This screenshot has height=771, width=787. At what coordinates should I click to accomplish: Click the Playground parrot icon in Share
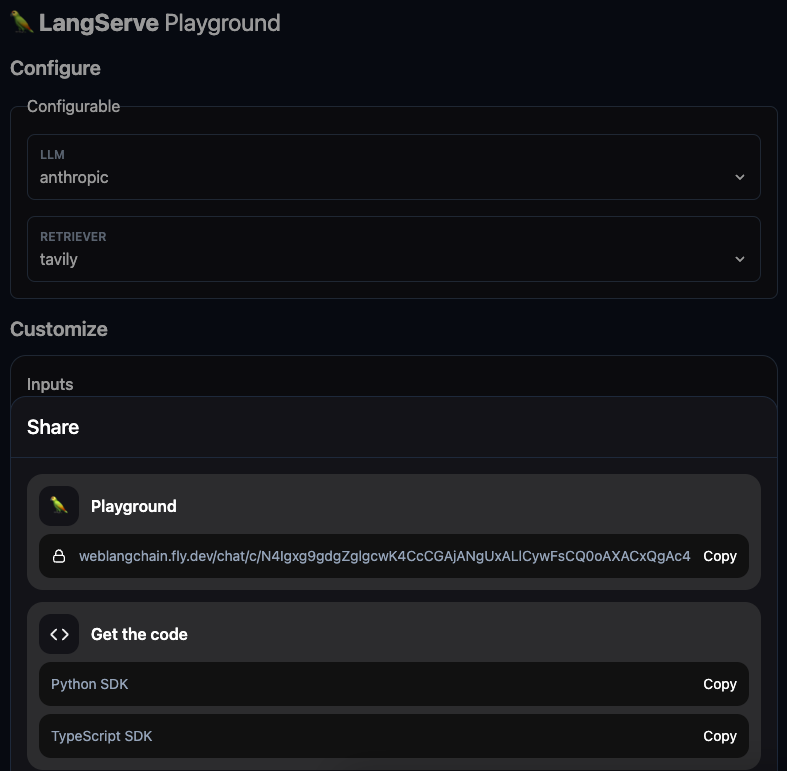point(59,505)
